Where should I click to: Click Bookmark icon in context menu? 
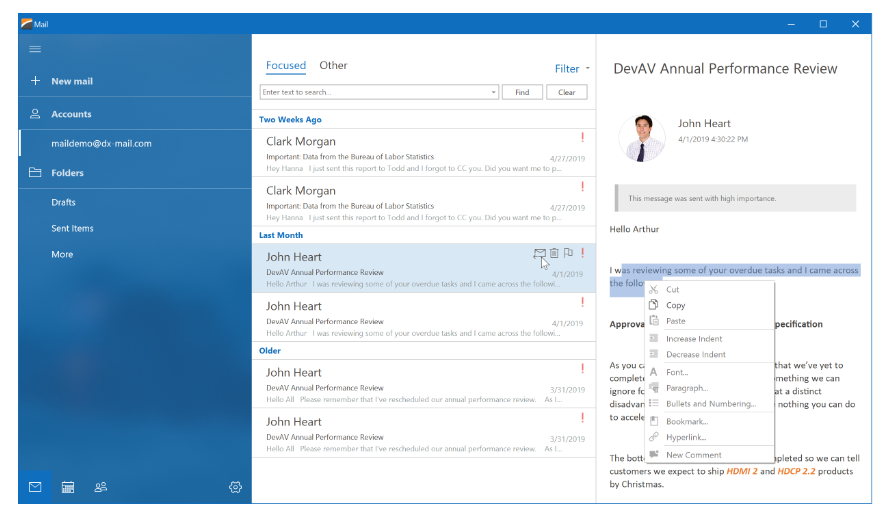click(654, 421)
